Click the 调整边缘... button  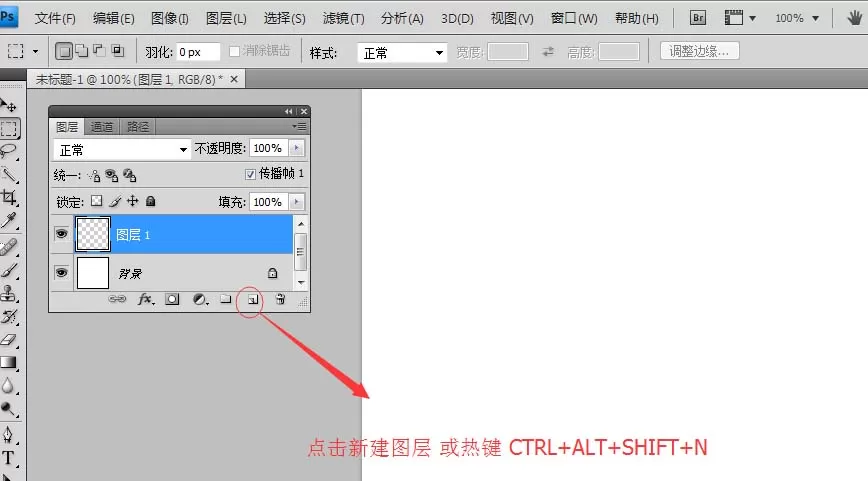700,51
